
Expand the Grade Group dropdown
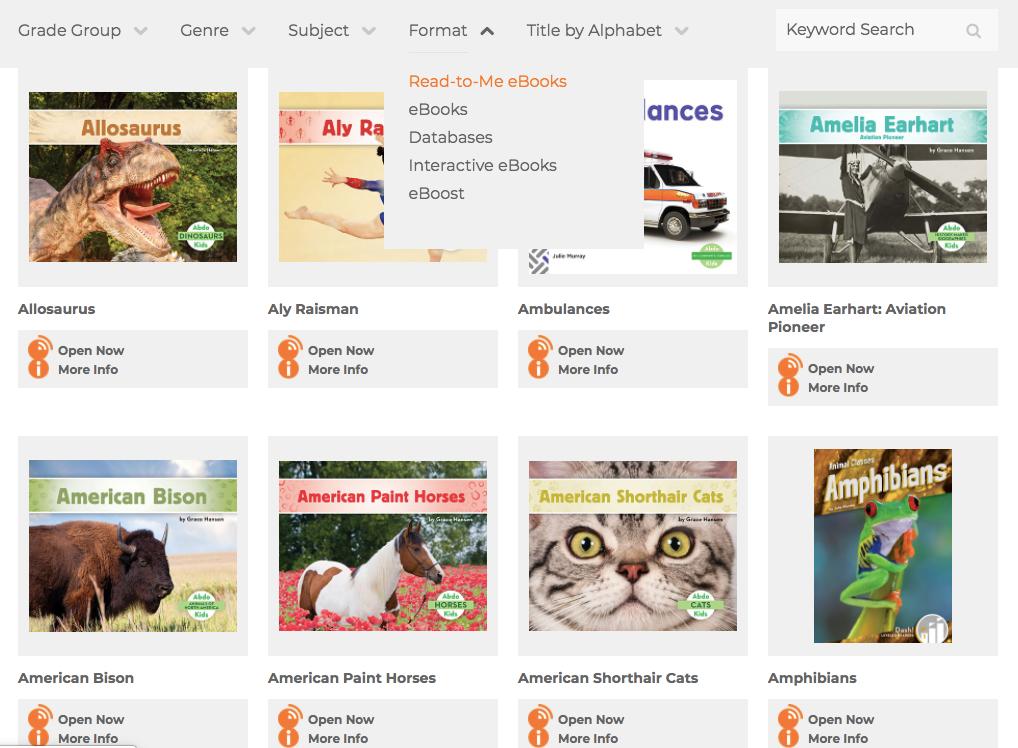click(x=82, y=30)
